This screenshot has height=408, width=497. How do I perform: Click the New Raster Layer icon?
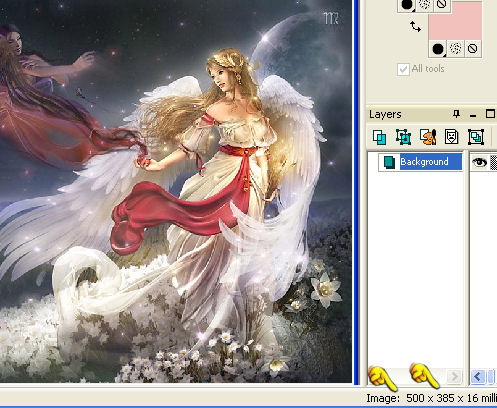pyautogui.click(x=379, y=137)
